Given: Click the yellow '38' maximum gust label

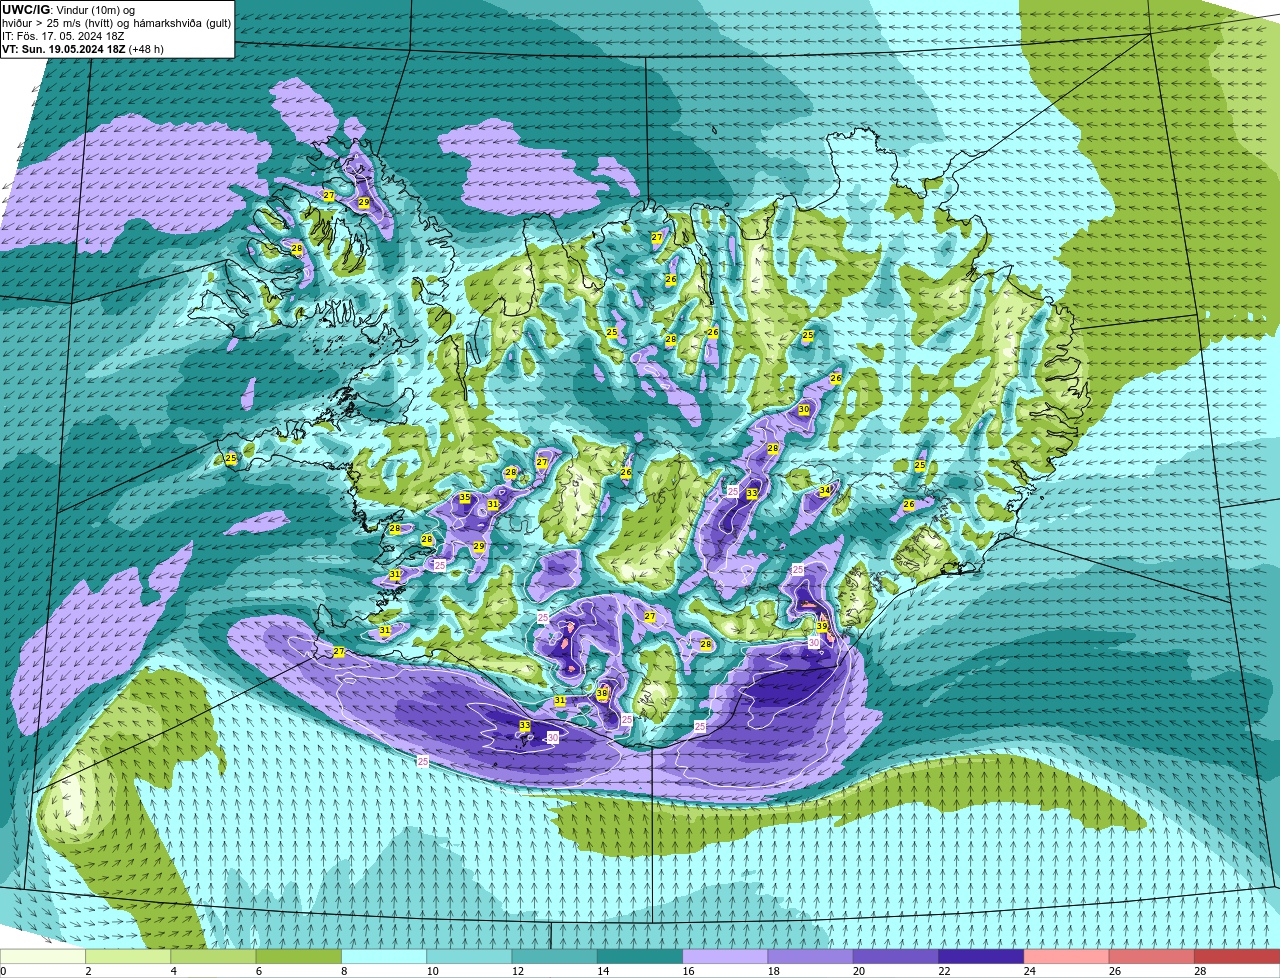Looking at the screenshot, I should click(602, 694).
